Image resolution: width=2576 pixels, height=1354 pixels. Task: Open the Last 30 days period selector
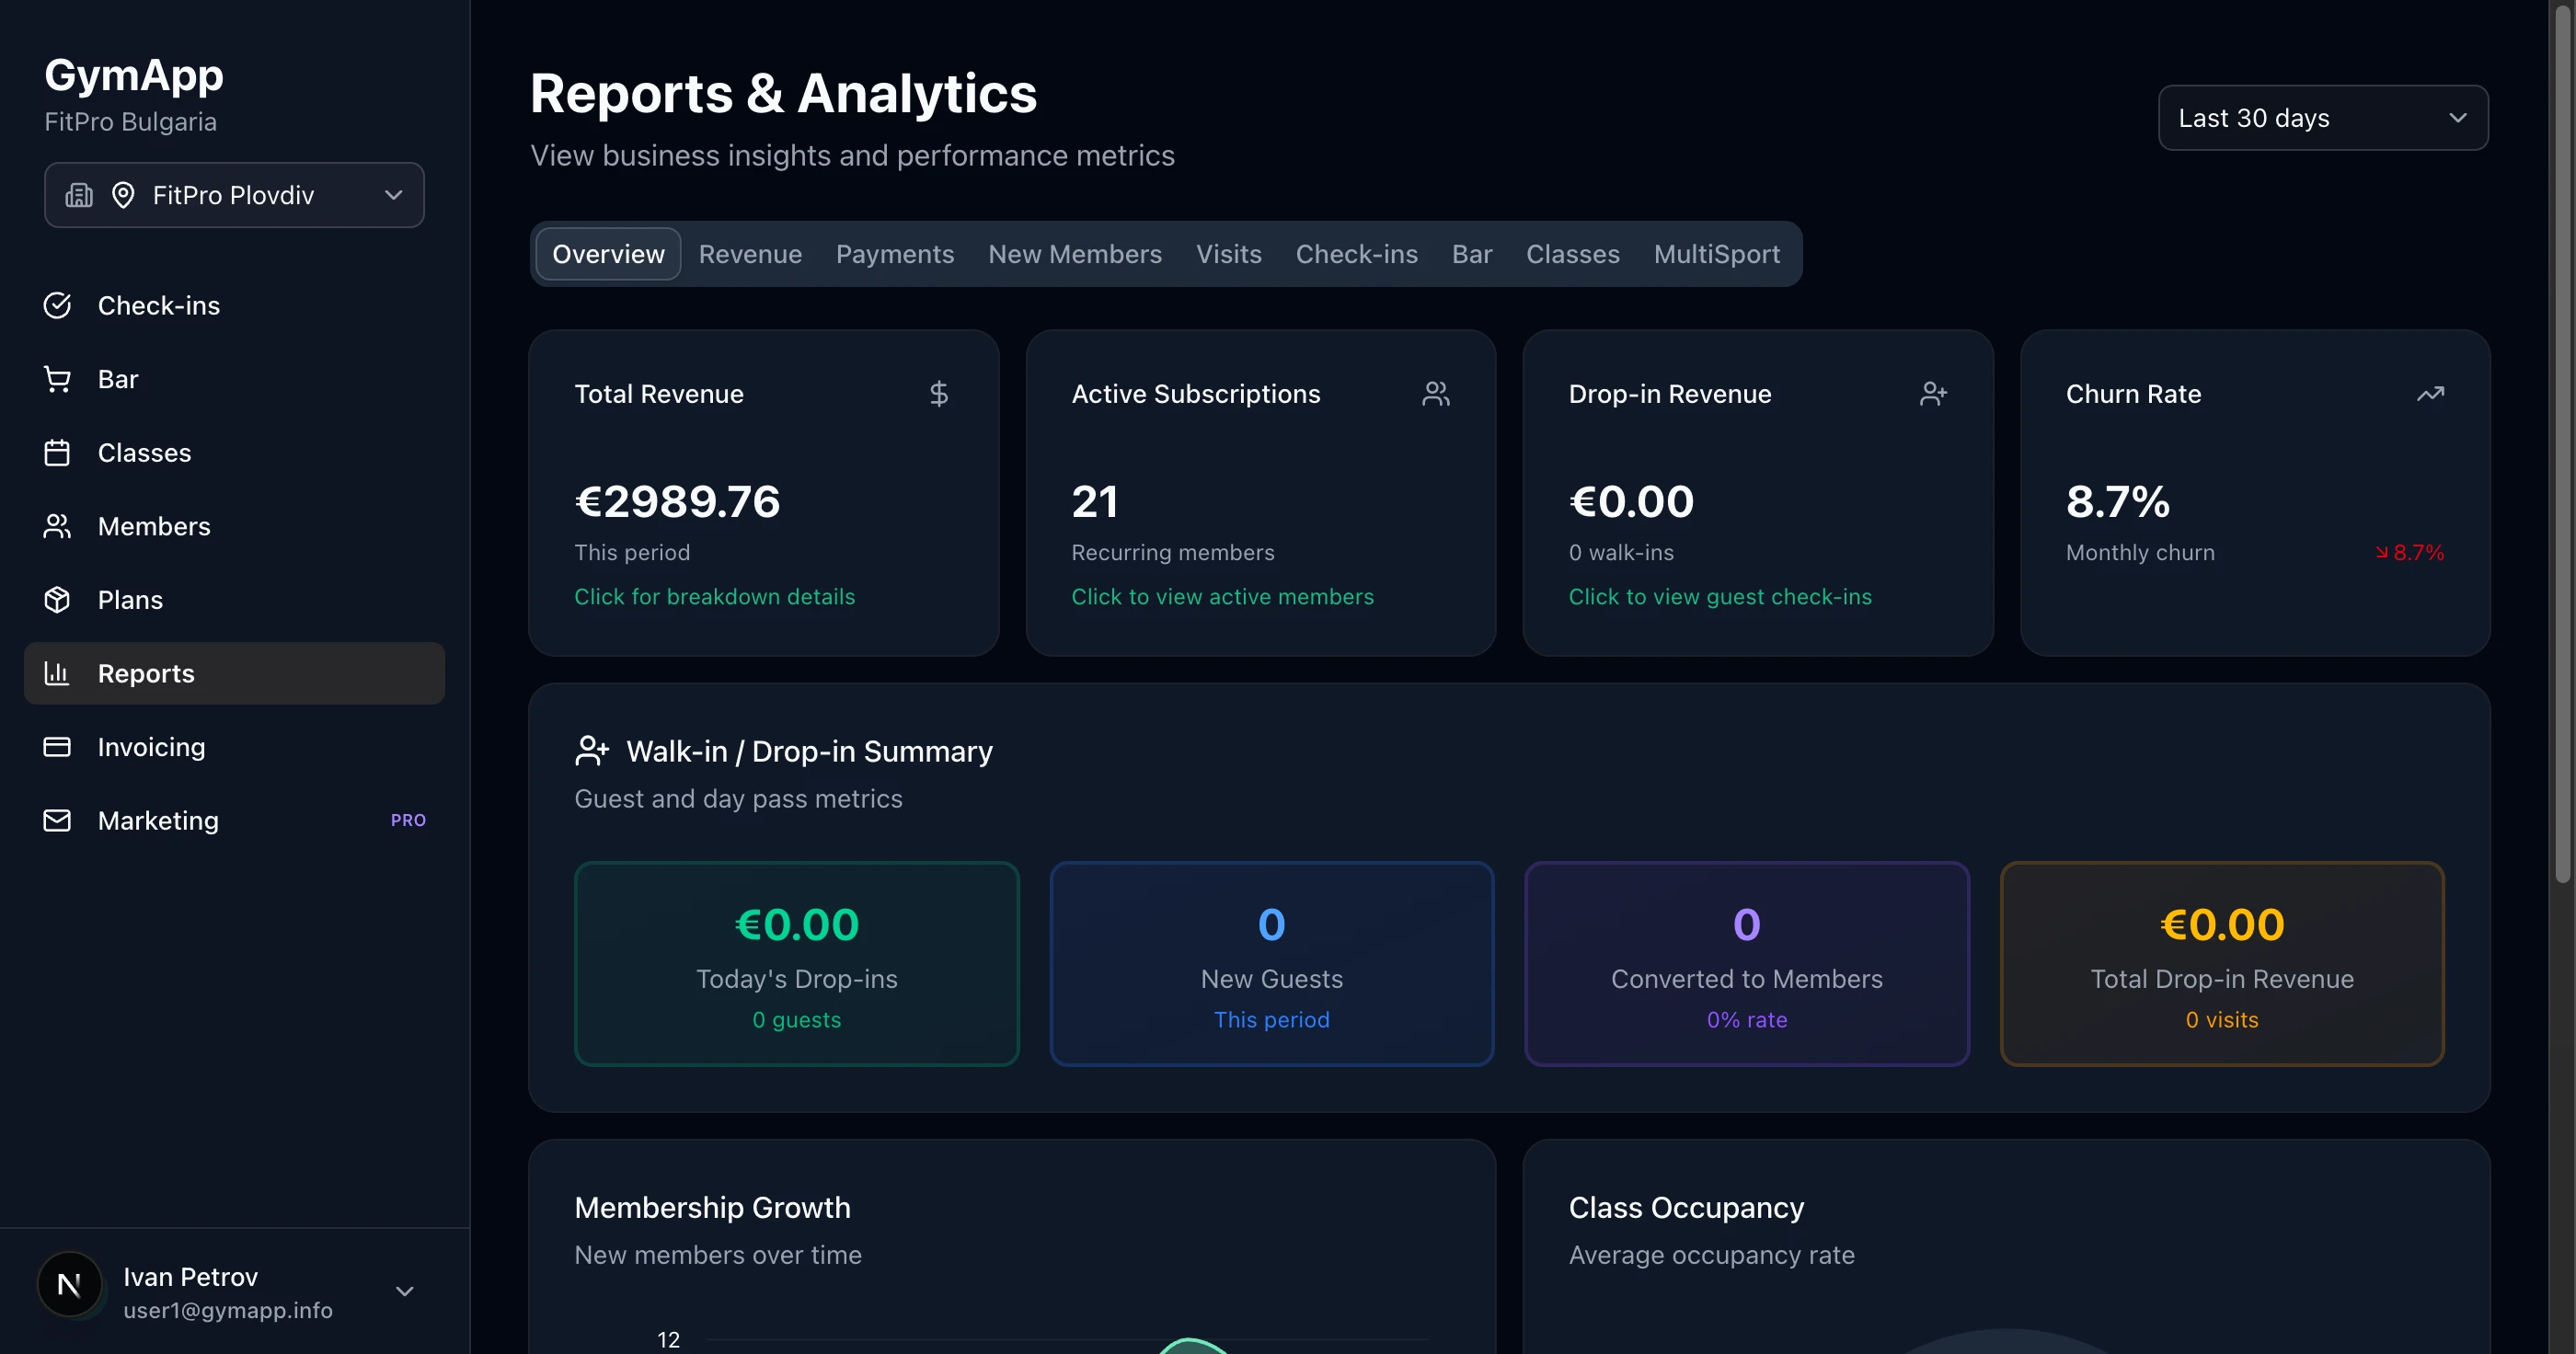(2322, 118)
